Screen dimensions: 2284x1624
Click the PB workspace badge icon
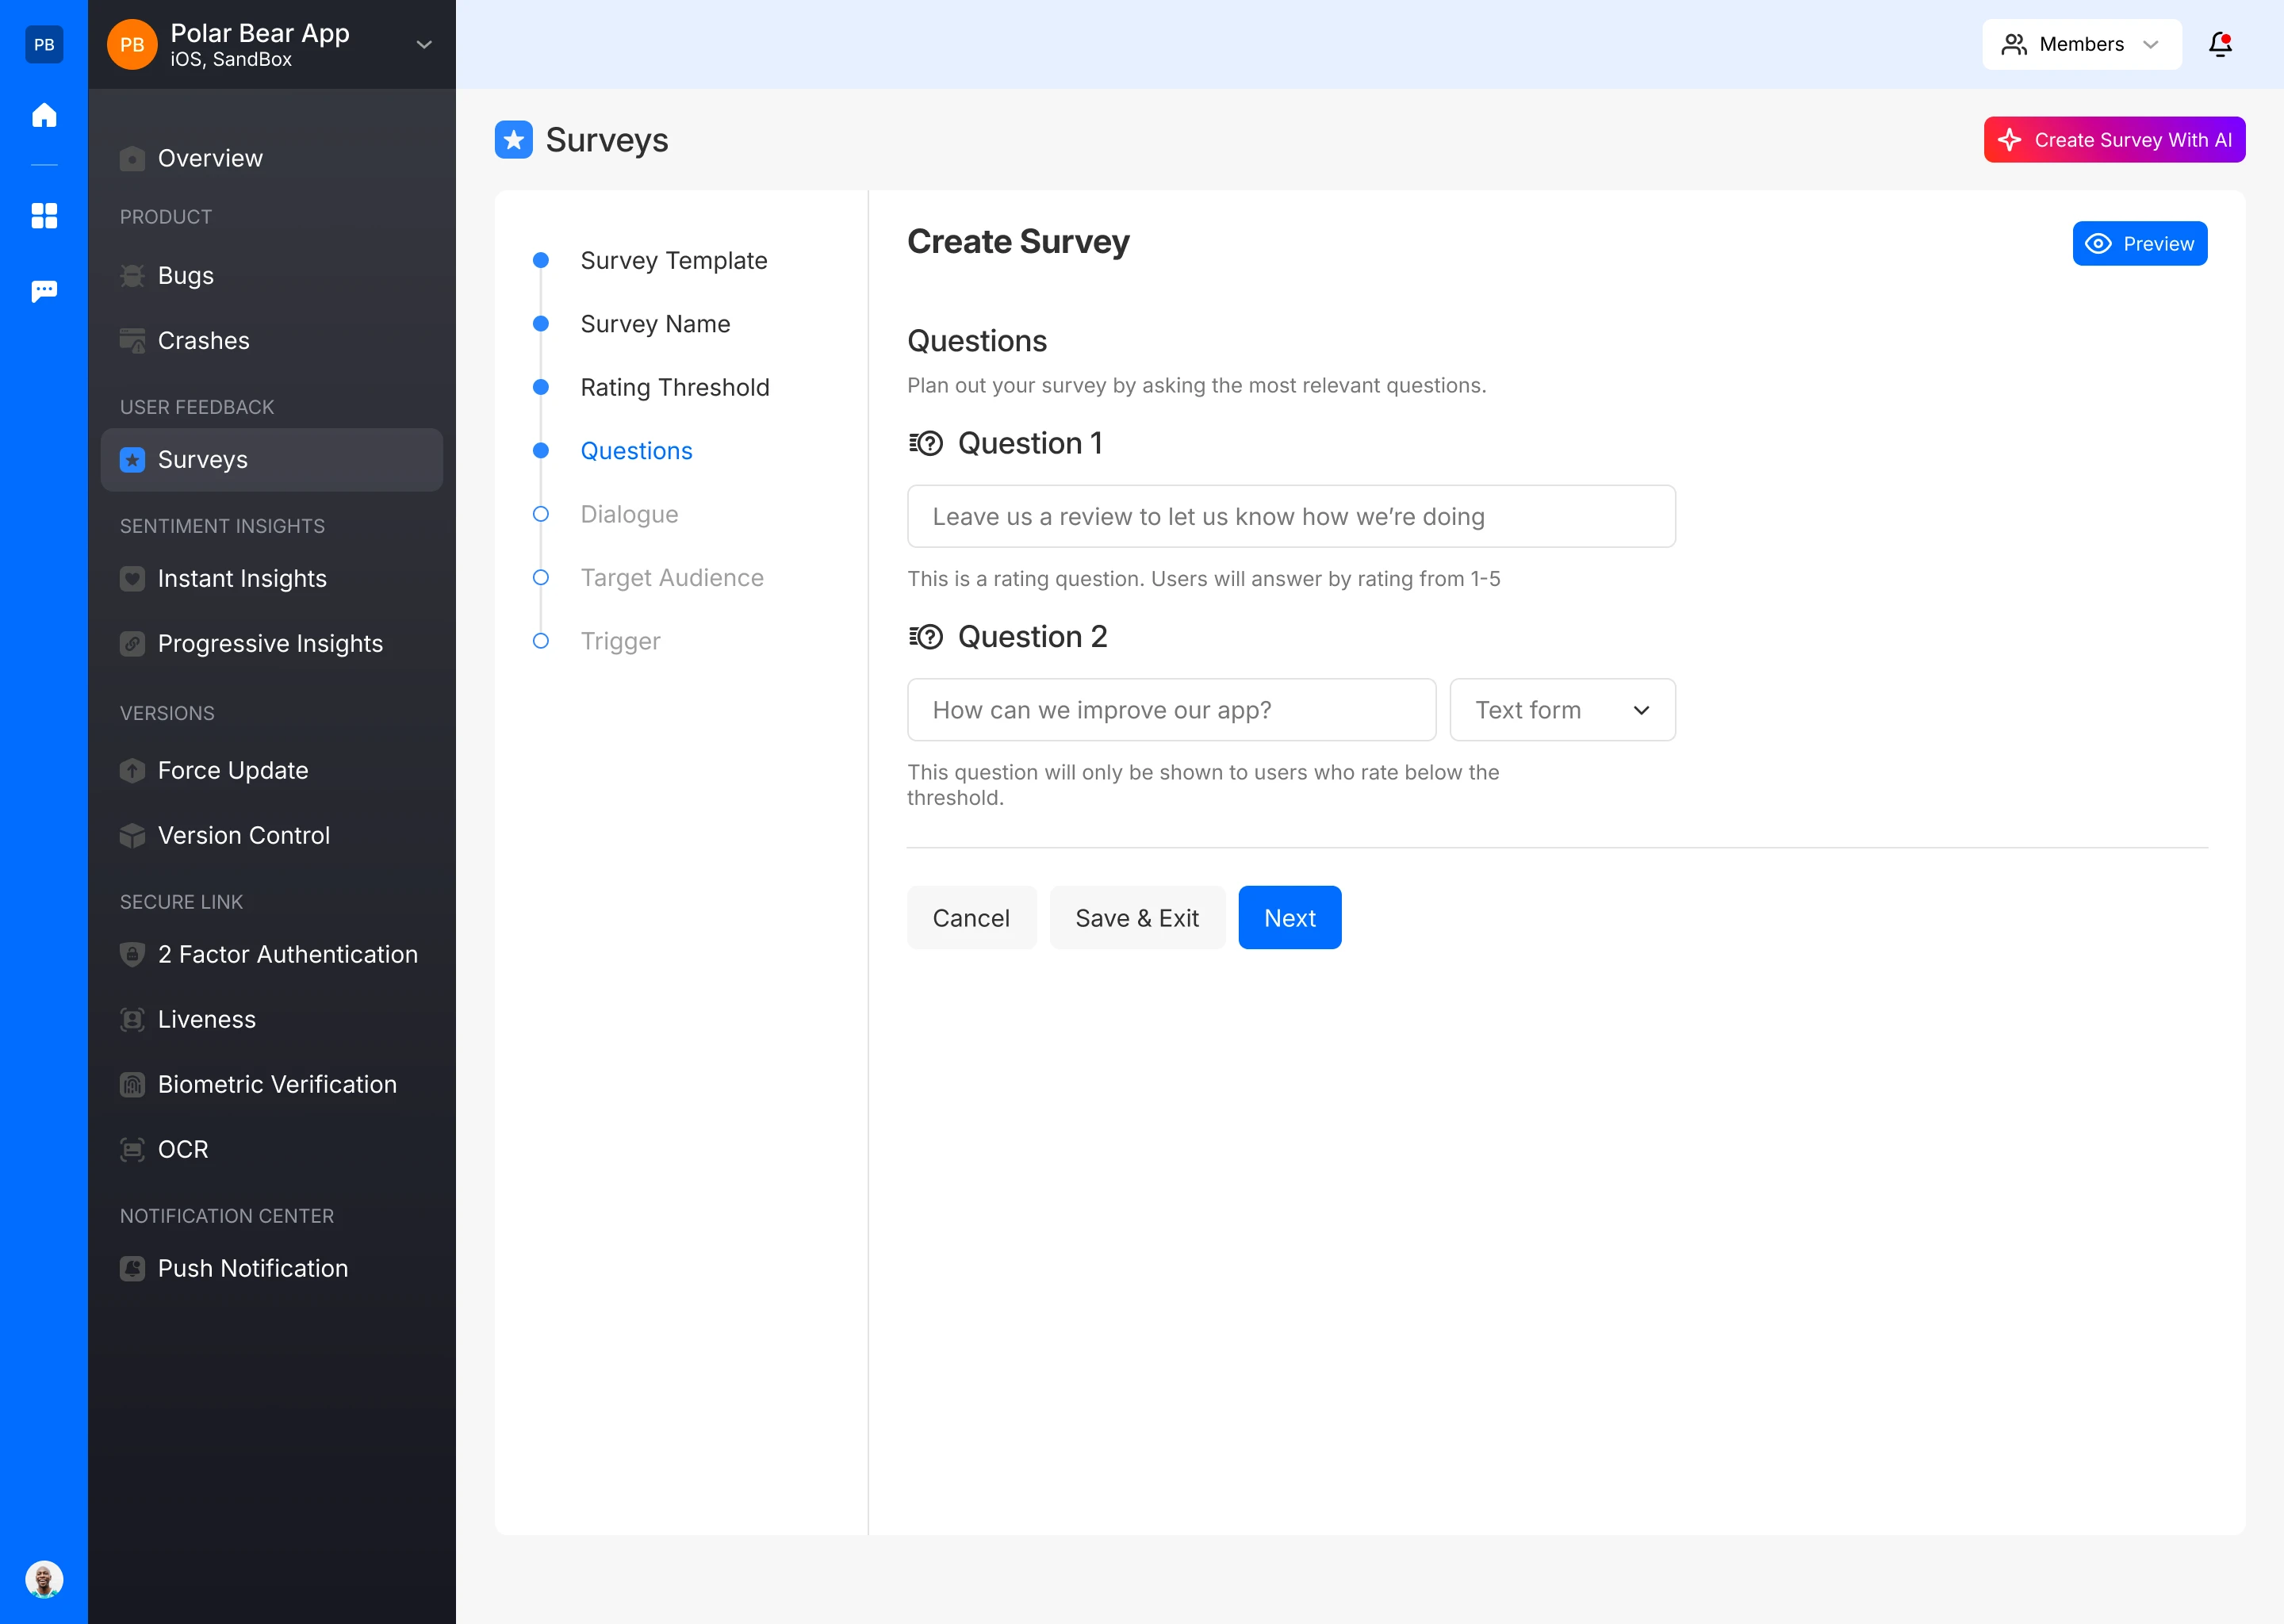44,44
